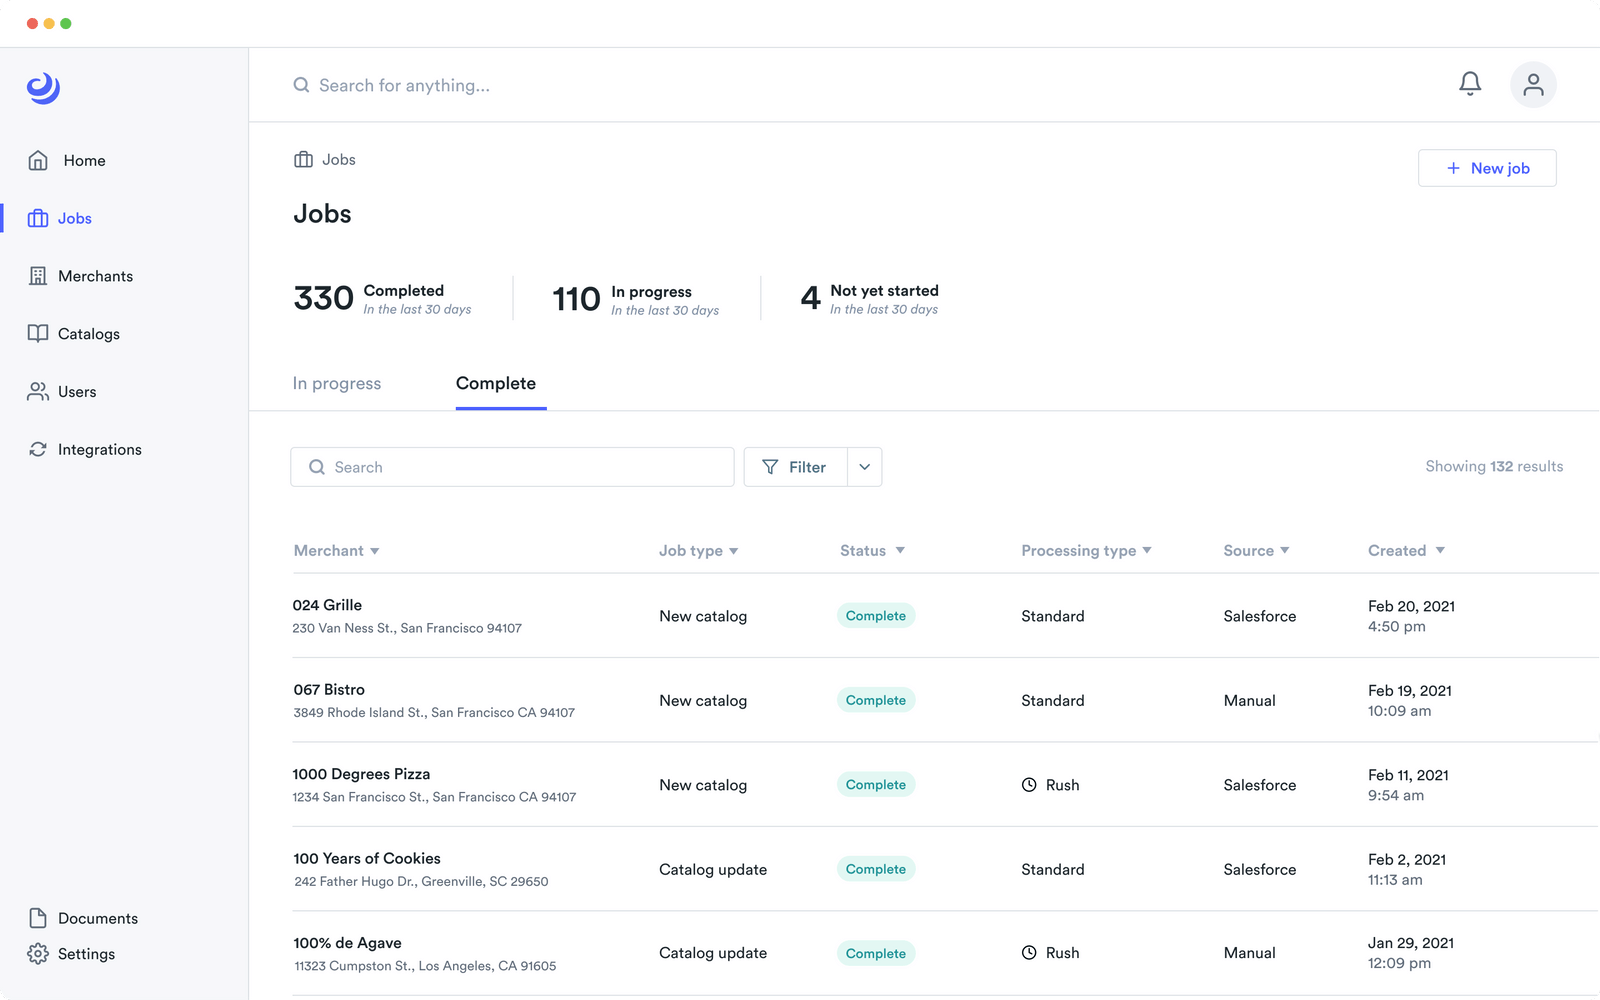Image resolution: width=1600 pixels, height=1000 pixels.
Task: Switch to the In progress tab
Action: (337, 384)
